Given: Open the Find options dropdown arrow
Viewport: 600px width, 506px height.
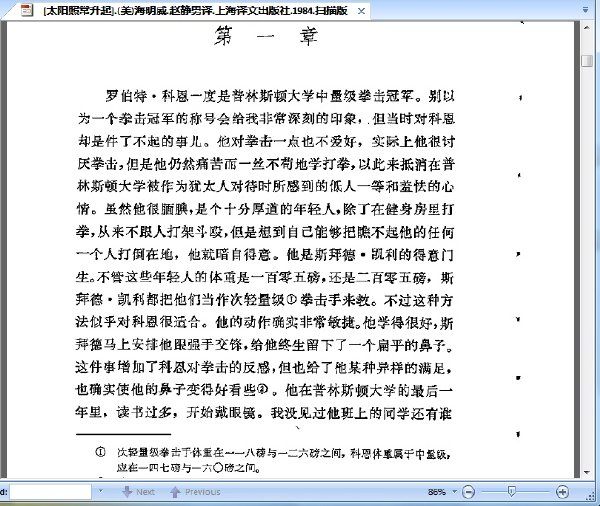Looking at the screenshot, I should click(101, 491).
